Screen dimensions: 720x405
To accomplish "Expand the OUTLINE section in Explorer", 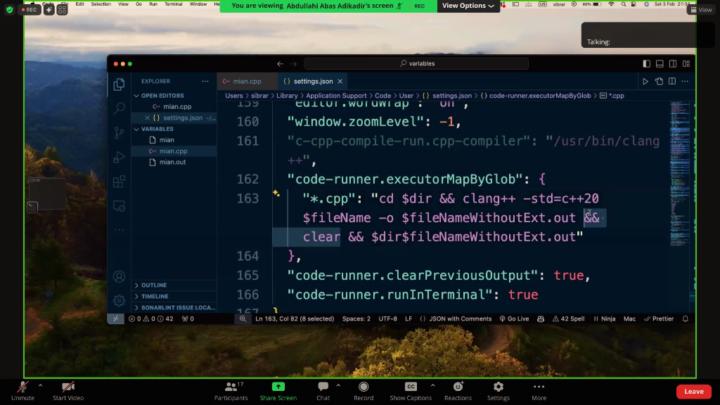I will click(x=155, y=285).
